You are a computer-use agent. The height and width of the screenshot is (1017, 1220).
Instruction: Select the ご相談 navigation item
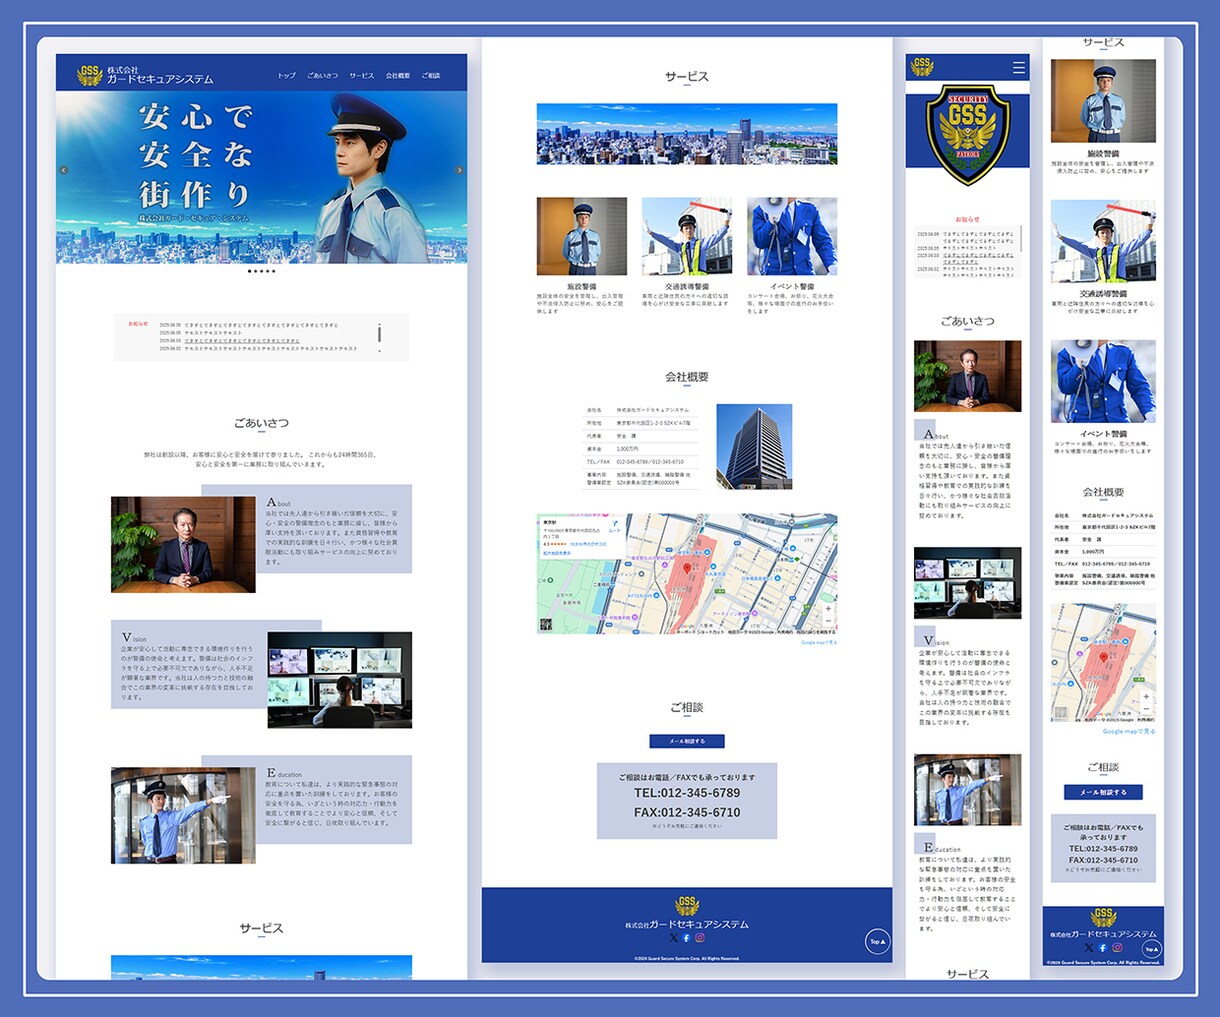coord(431,76)
